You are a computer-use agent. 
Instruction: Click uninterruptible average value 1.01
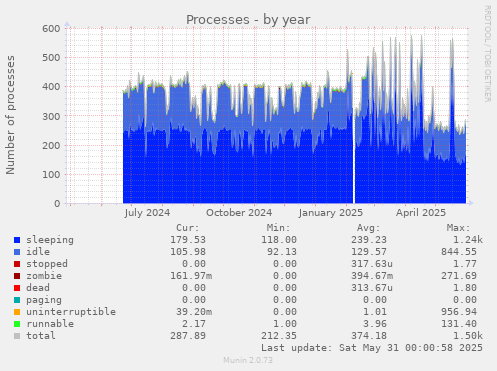click(x=375, y=312)
